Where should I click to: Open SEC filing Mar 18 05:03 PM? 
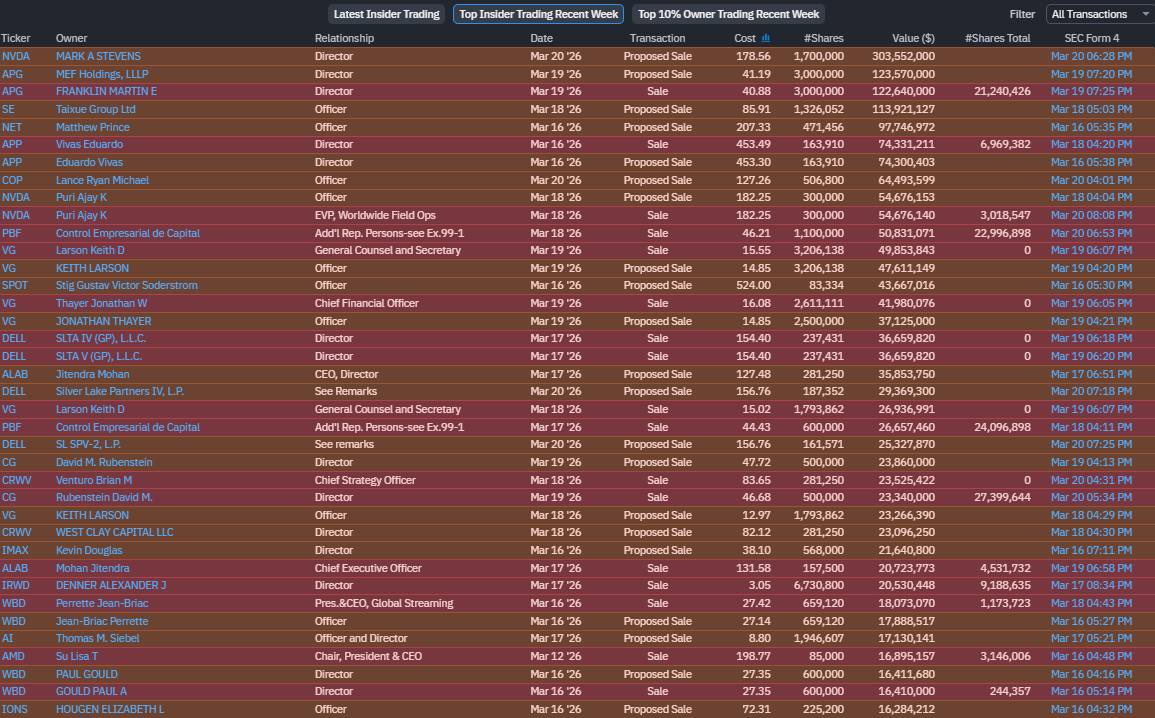coord(1092,109)
